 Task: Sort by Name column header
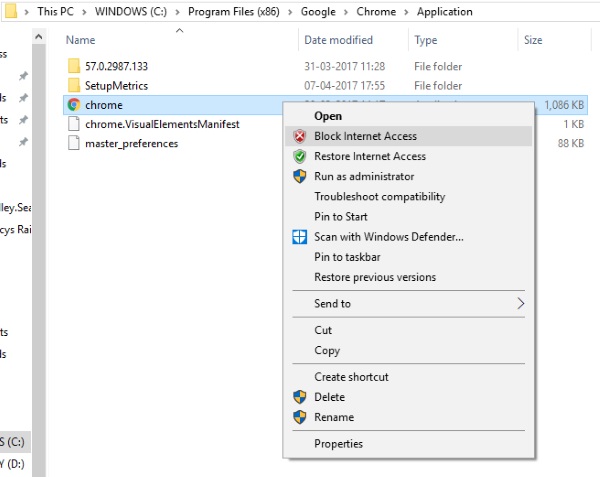click(80, 40)
